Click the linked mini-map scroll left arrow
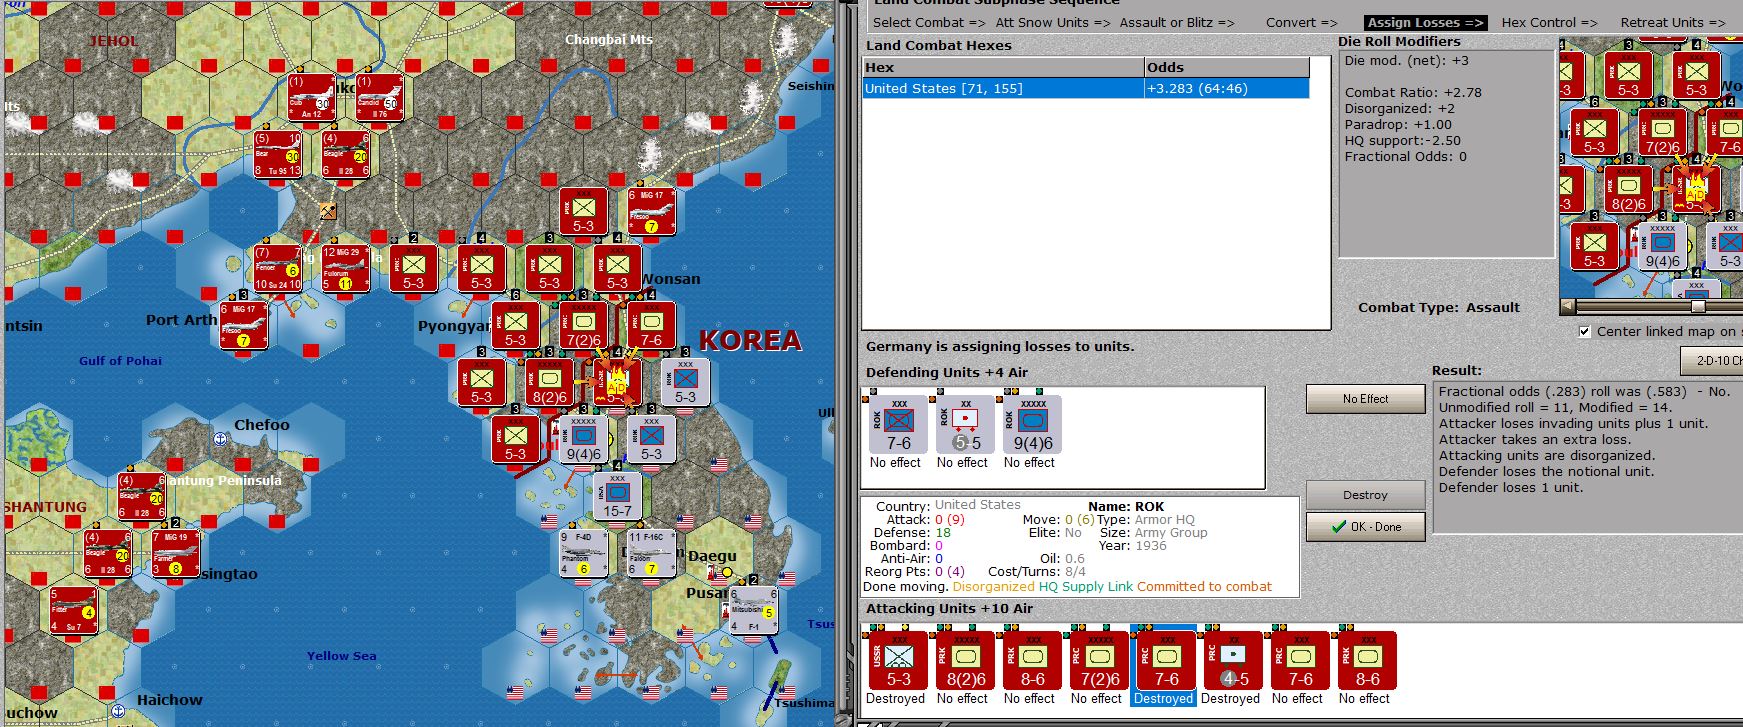 click(x=1567, y=307)
